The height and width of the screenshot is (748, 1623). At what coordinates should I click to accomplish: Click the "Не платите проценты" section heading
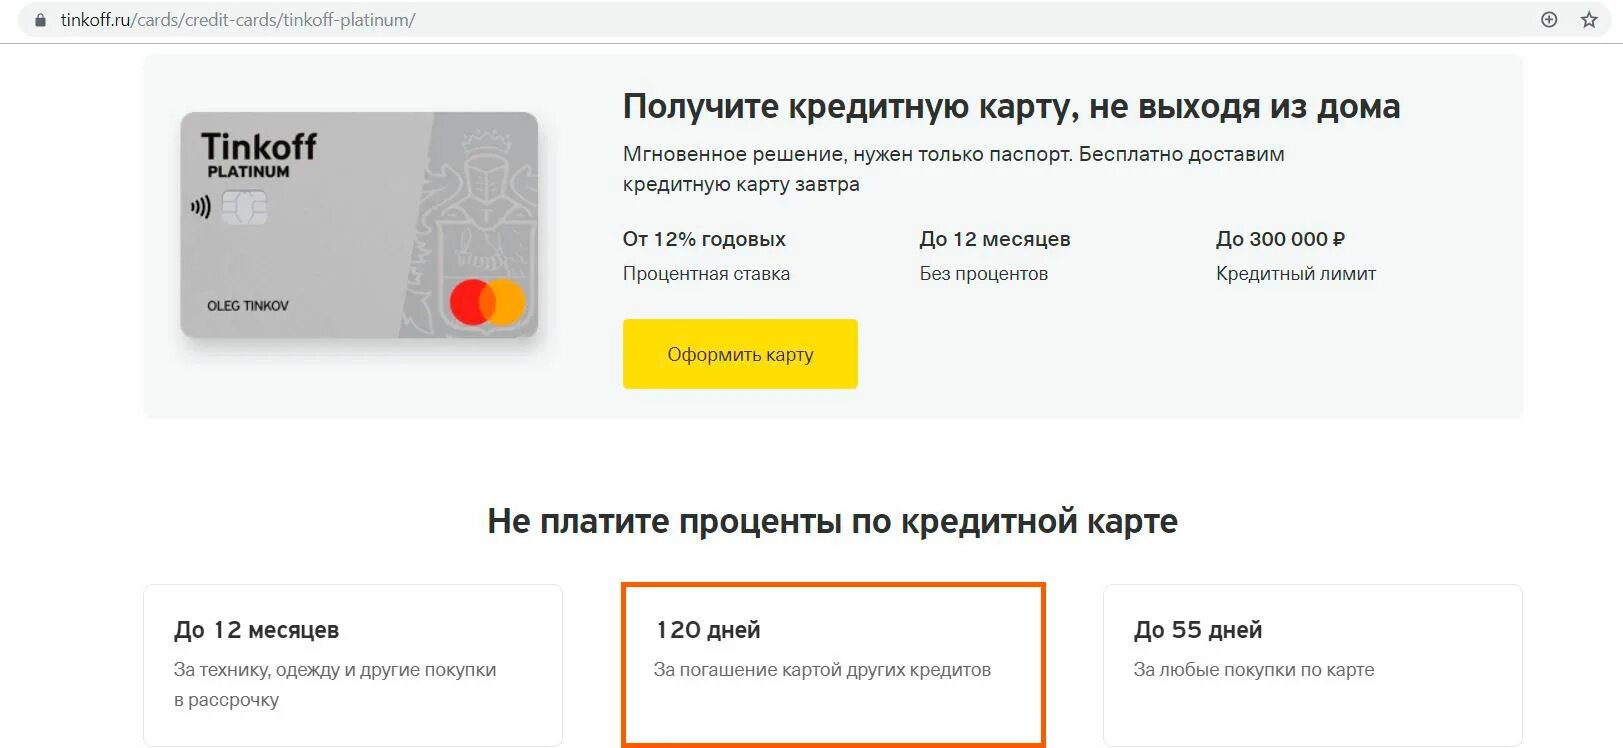[832, 521]
